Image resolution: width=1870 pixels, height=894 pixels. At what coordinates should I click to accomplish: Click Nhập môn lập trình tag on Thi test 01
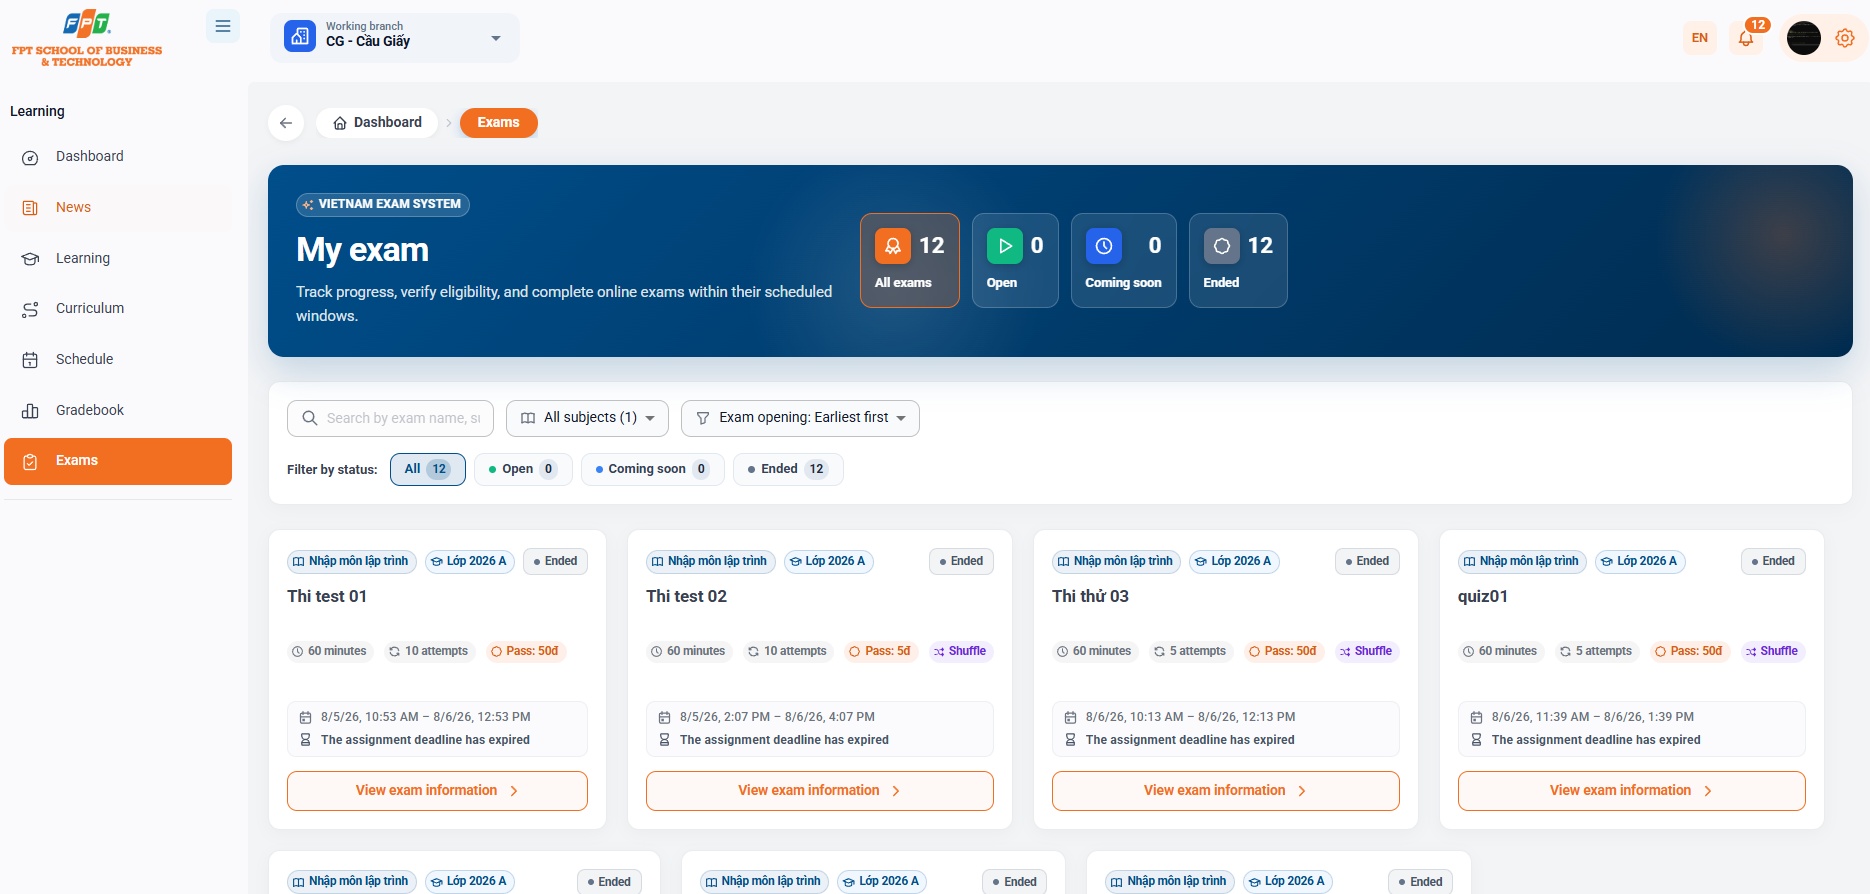352,562
